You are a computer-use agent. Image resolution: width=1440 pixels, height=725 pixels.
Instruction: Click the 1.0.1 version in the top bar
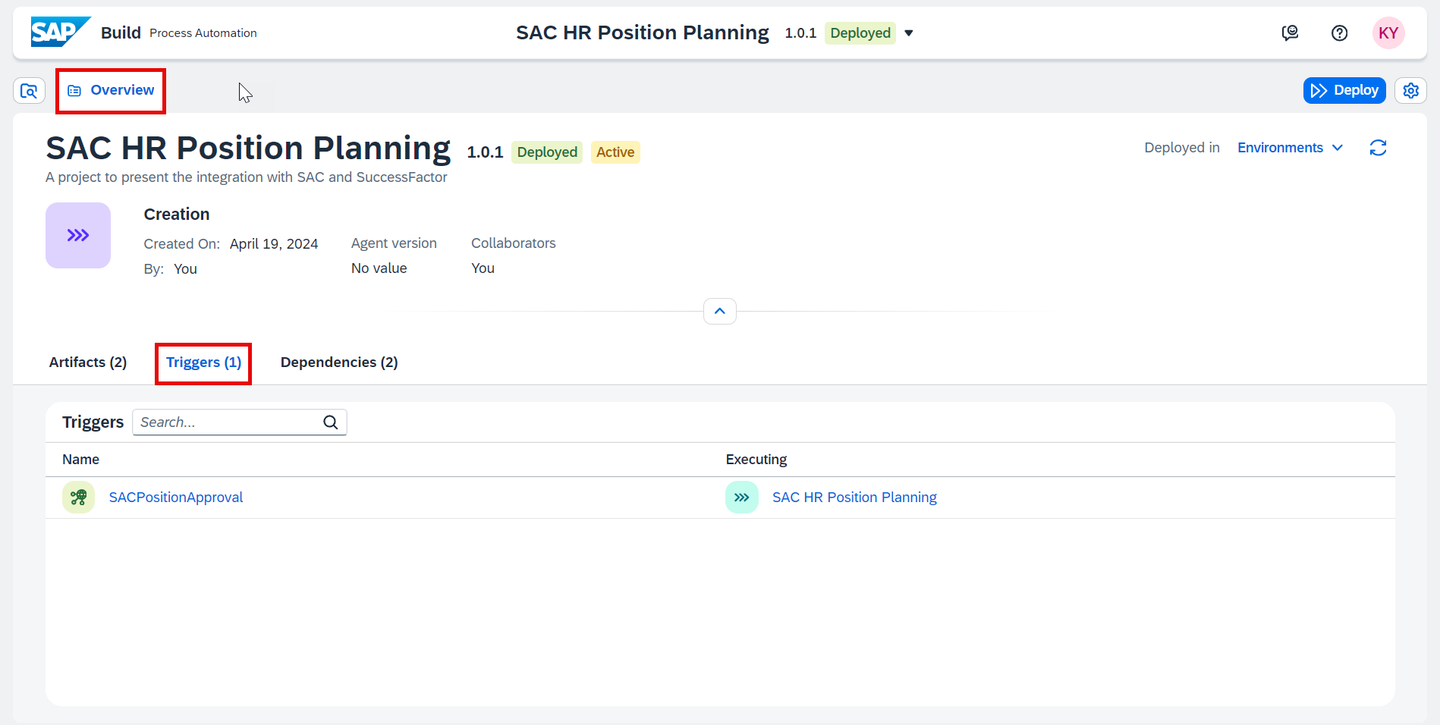coord(800,33)
